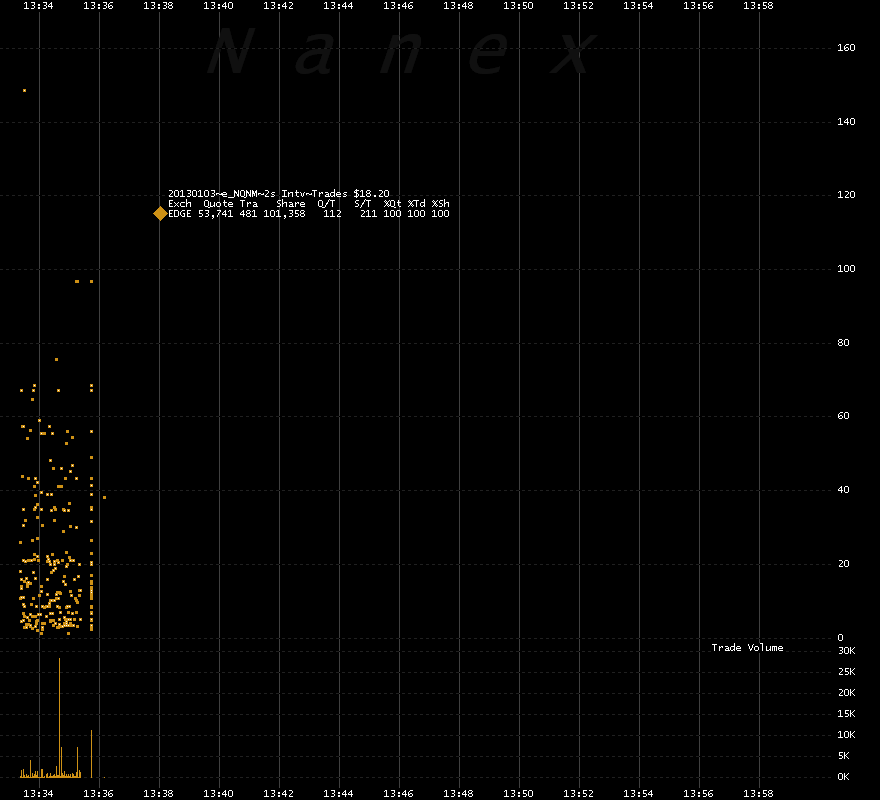The height and width of the screenshot is (800, 880).
Task: Click '13:44' on the bottom time axis
Action: tap(338, 794)
